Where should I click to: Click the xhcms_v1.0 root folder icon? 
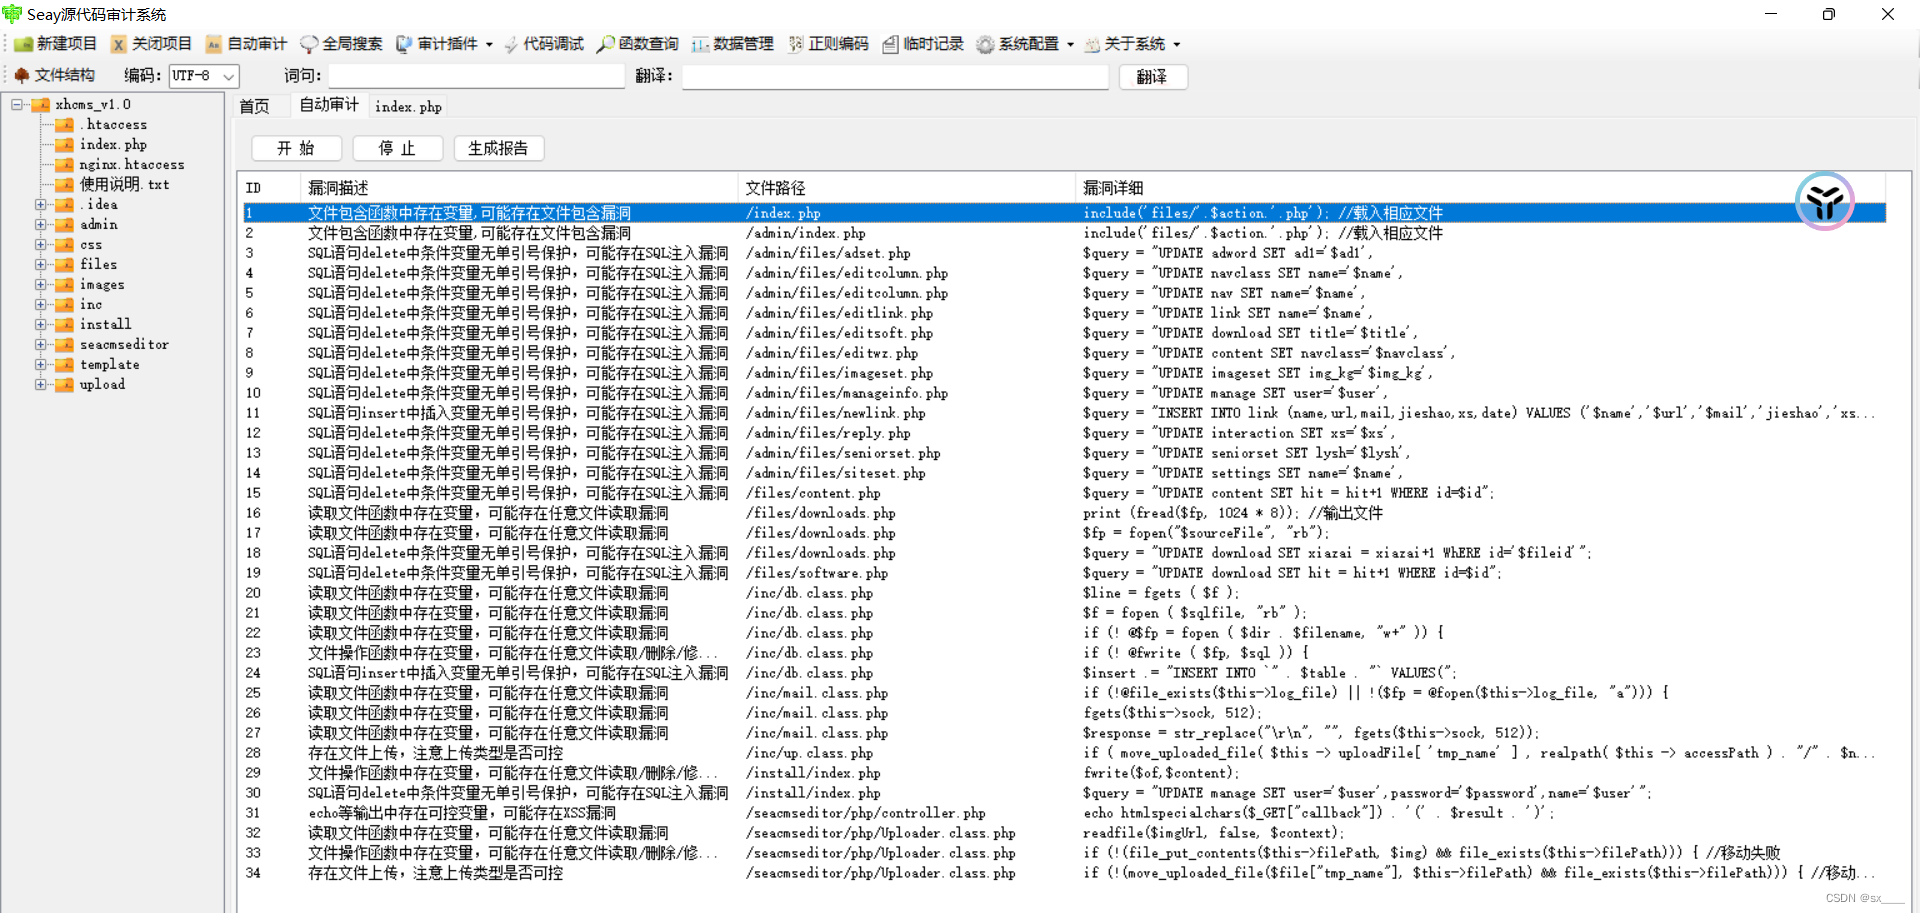[x=41, y=104]
